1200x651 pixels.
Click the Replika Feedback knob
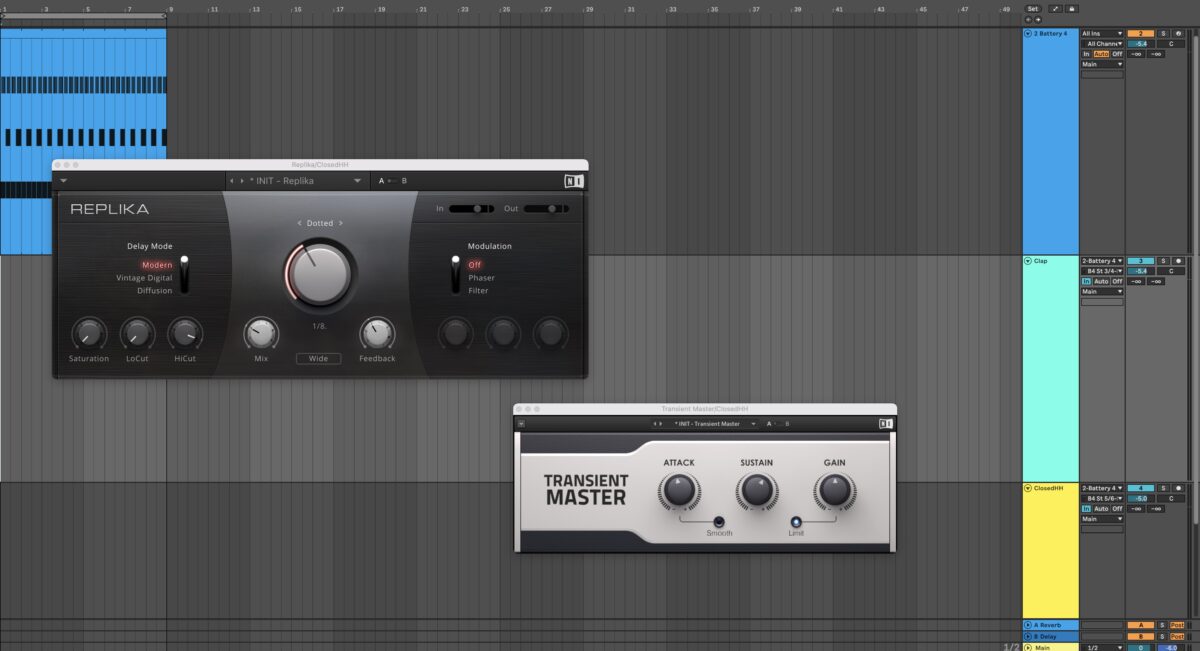click(377, 334)
